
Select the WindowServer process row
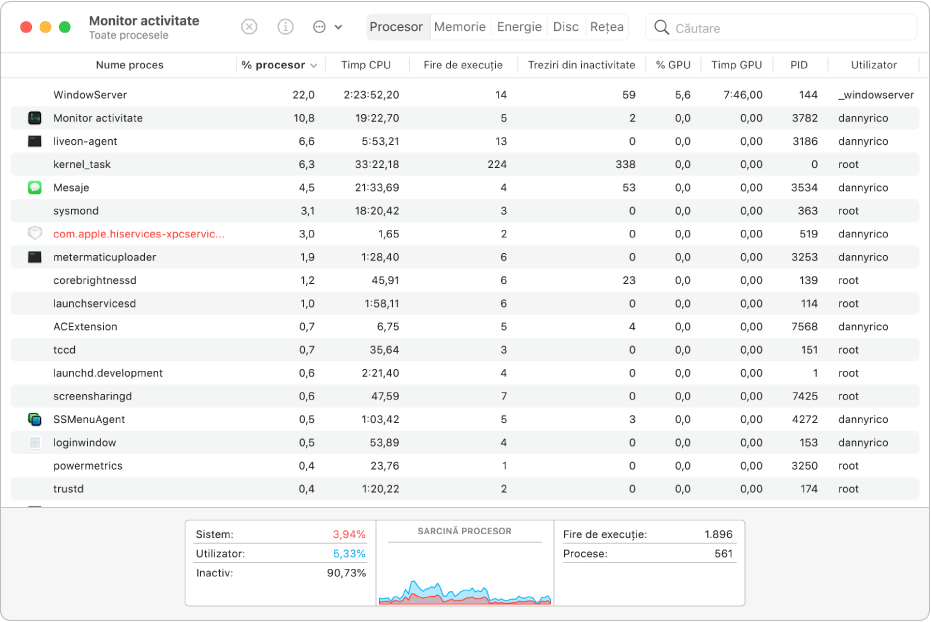pyautogui.click(x=465, y=95)
